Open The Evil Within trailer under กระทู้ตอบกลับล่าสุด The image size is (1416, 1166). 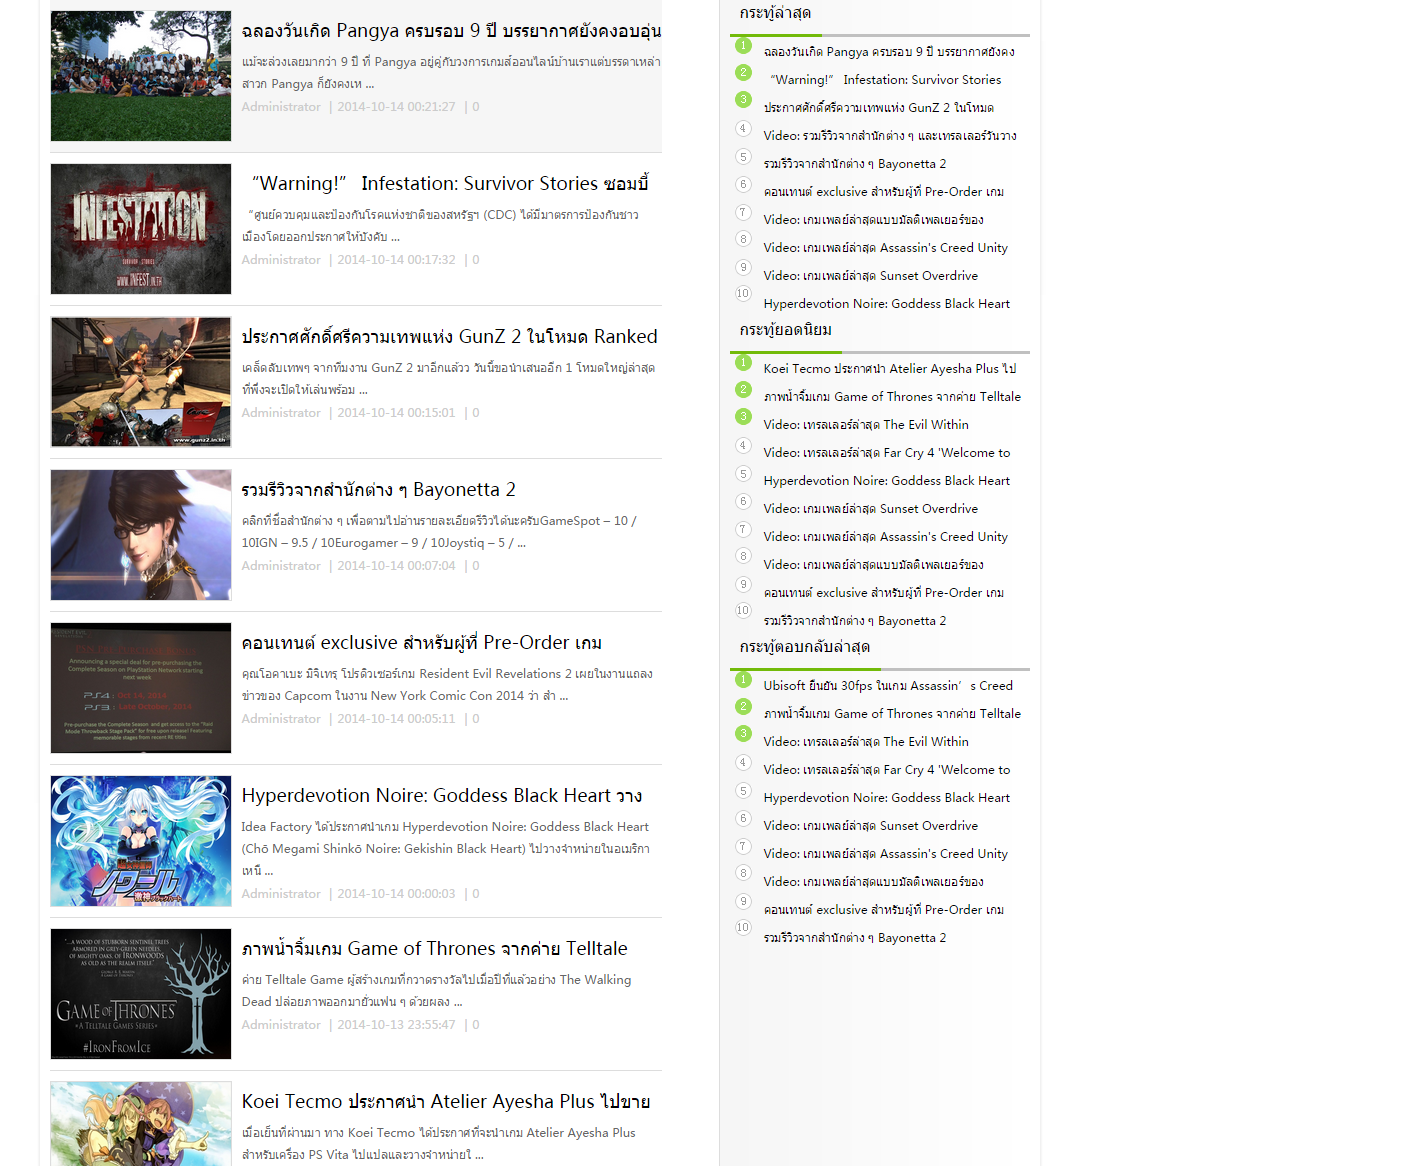[x=866, y=742]
